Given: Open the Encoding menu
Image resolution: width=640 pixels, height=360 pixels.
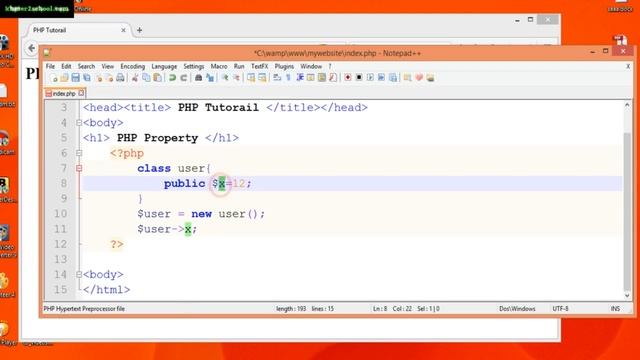Looking at the screenshot, I should pos(133,66).
